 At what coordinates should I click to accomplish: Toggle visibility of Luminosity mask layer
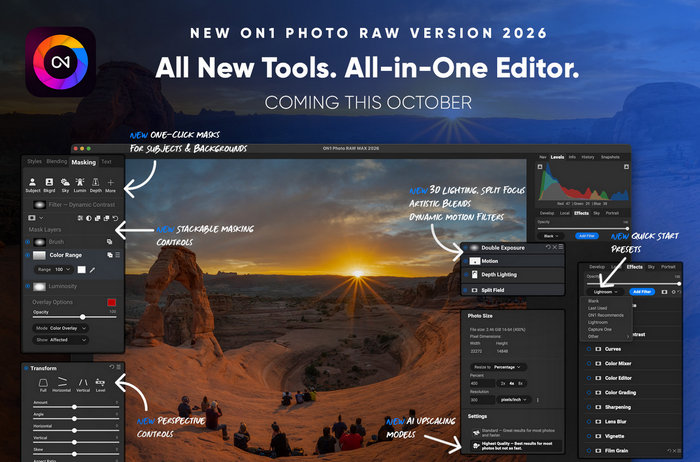pos(28,286)
